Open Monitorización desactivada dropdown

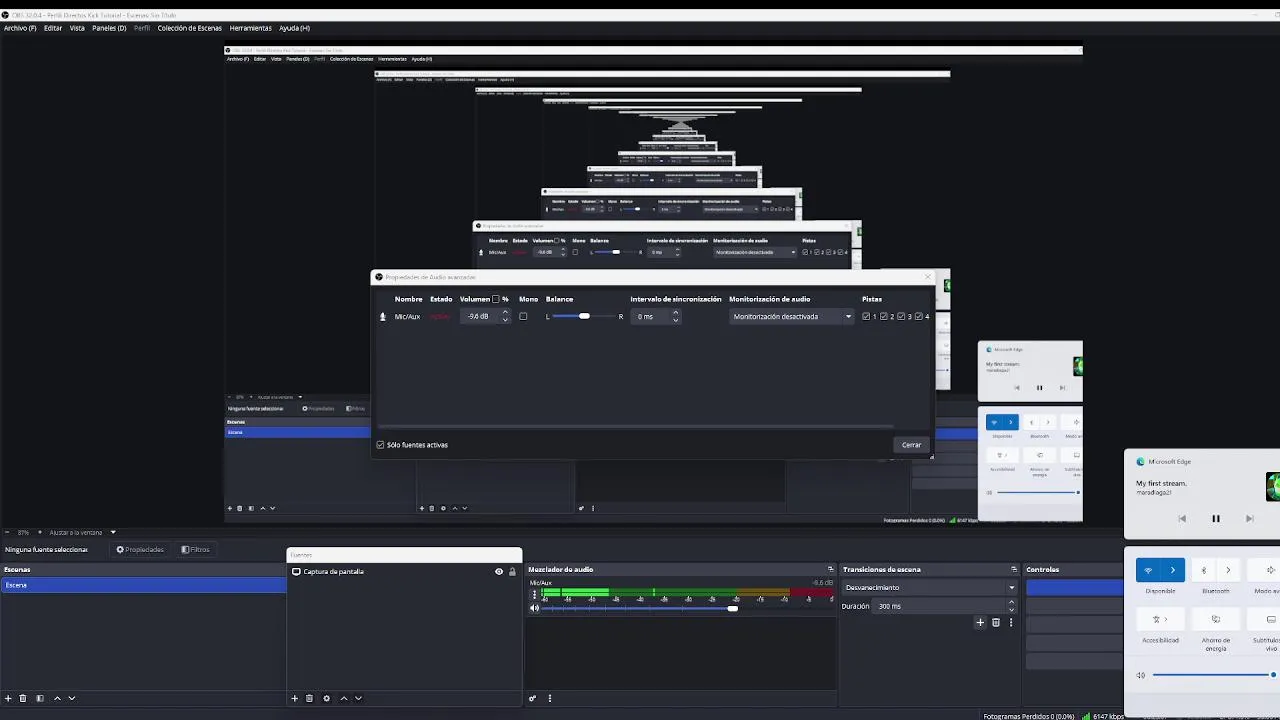(x=792, y=316)
